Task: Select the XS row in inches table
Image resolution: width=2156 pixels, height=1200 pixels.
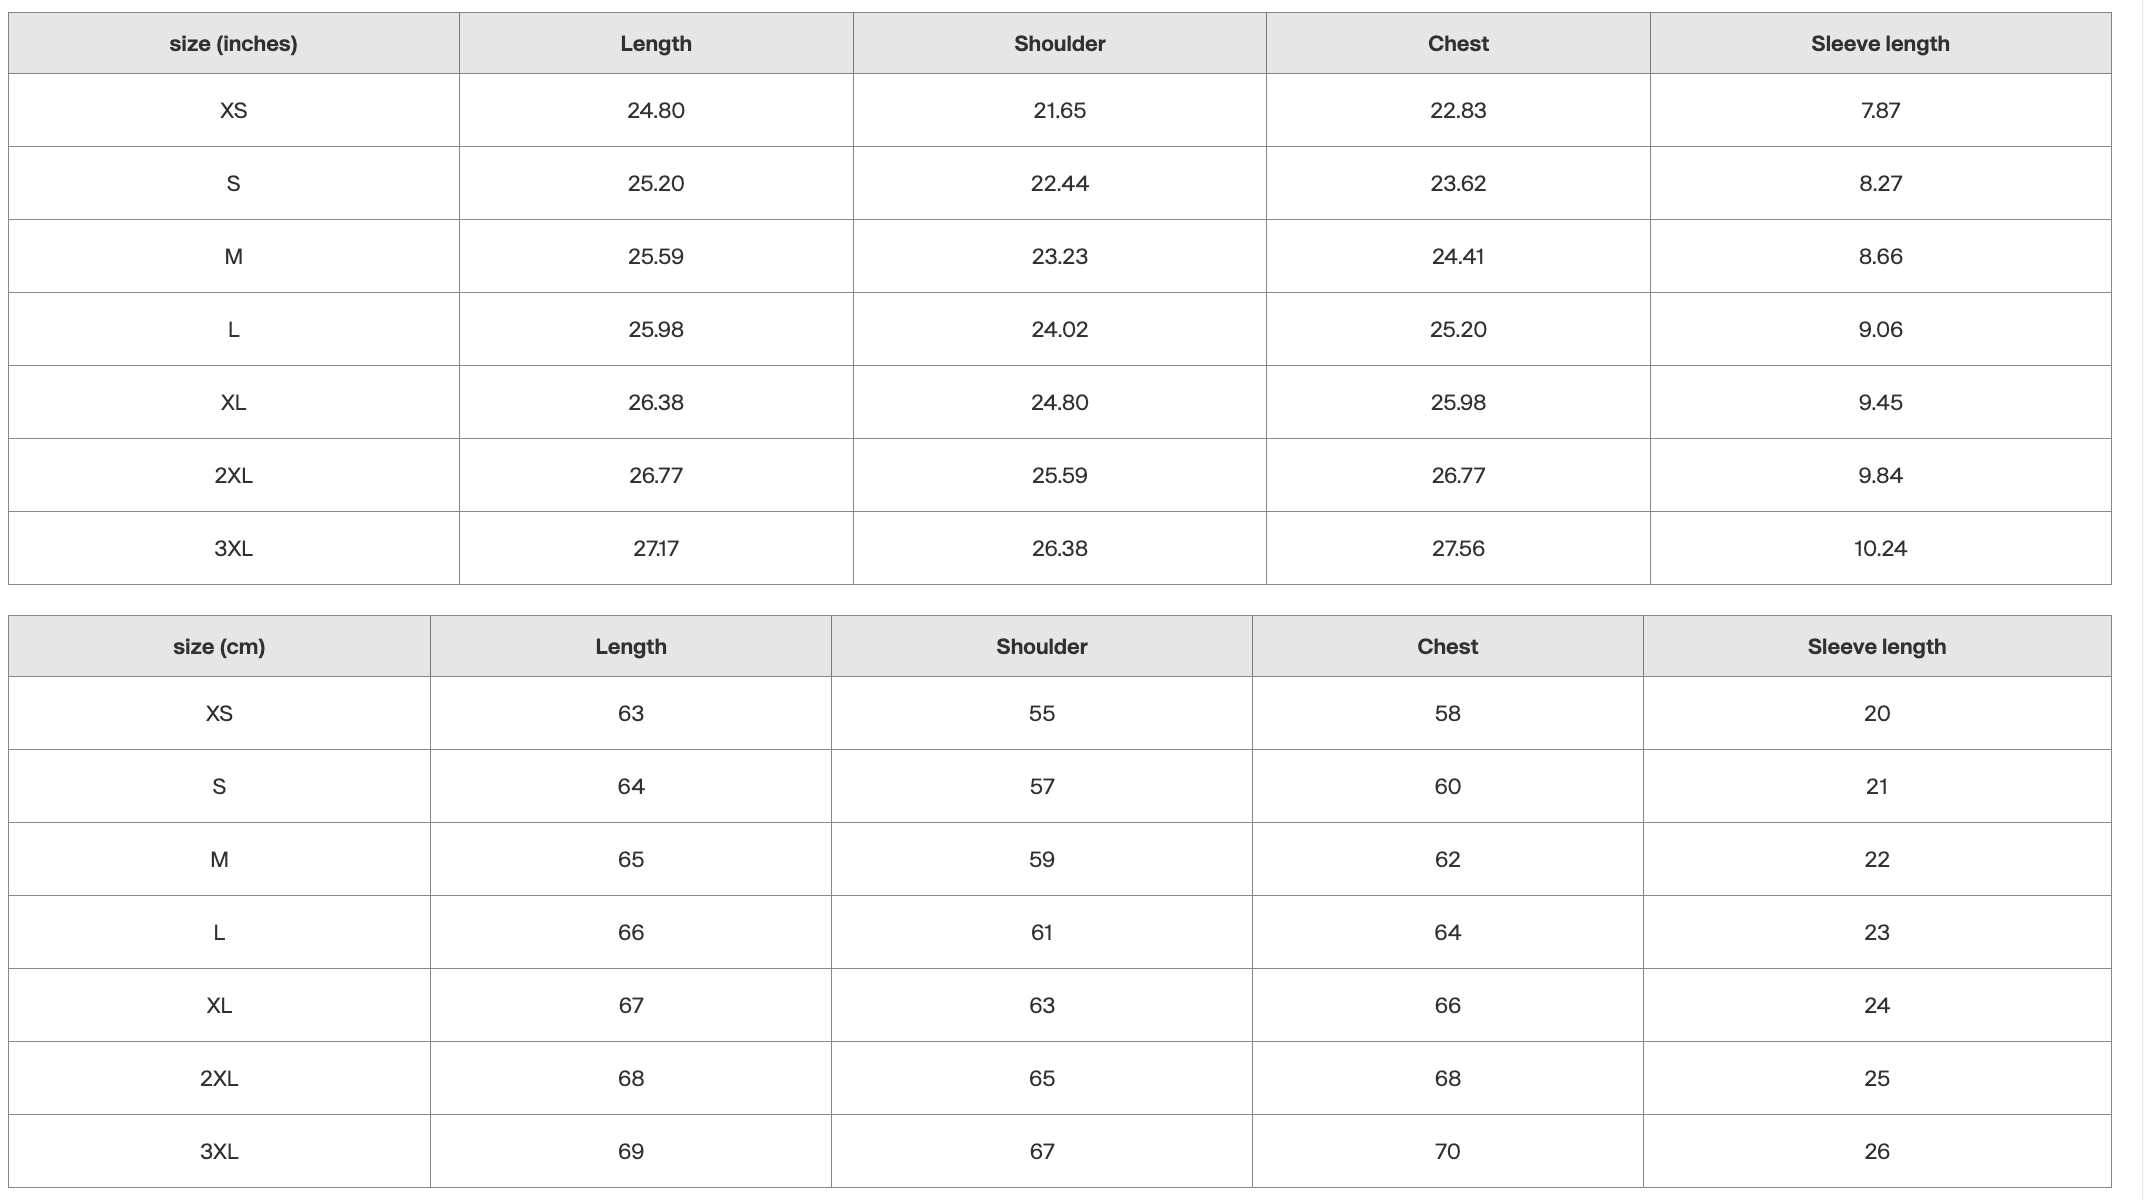Action: click(x=1060, y=110)
